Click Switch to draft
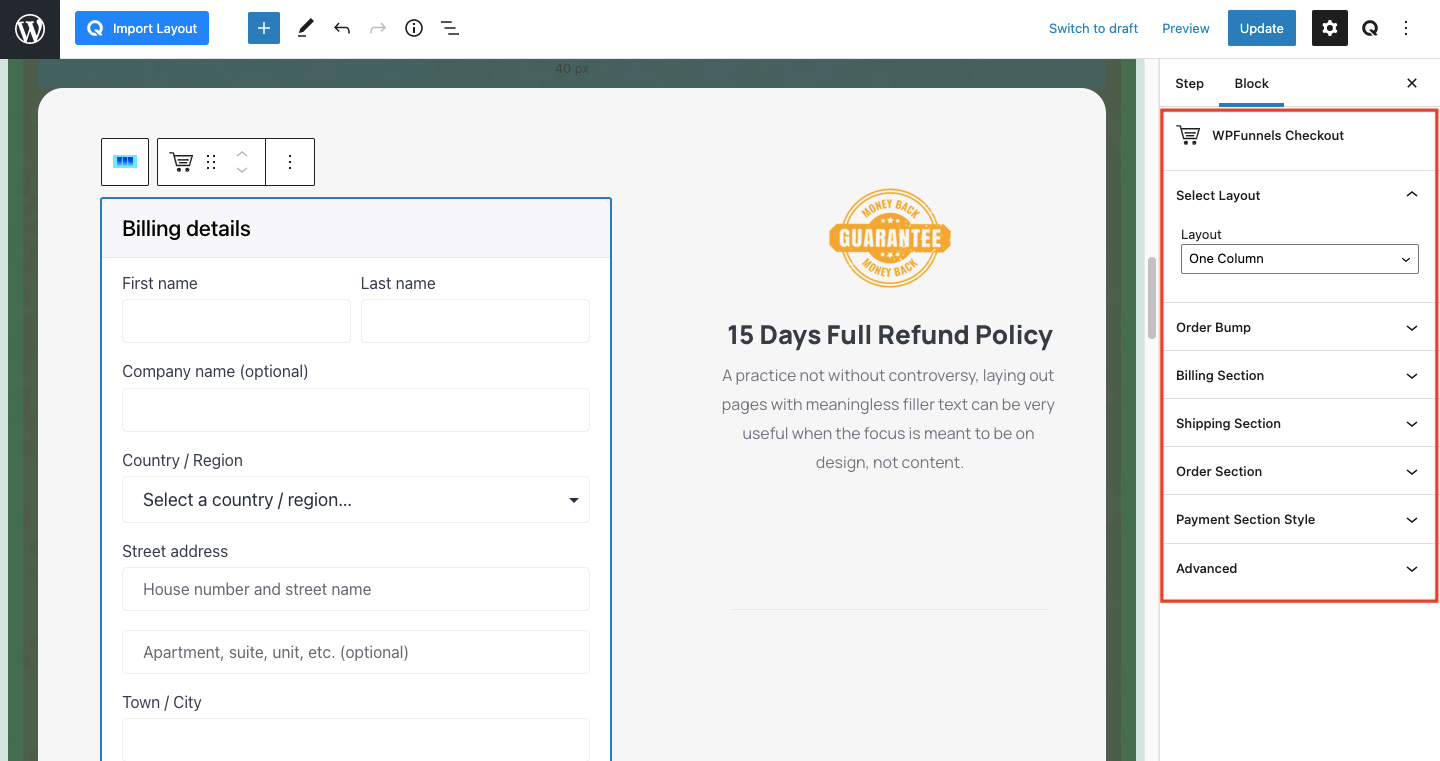This screenshot has width=1440, height=761. (1093, 28)
